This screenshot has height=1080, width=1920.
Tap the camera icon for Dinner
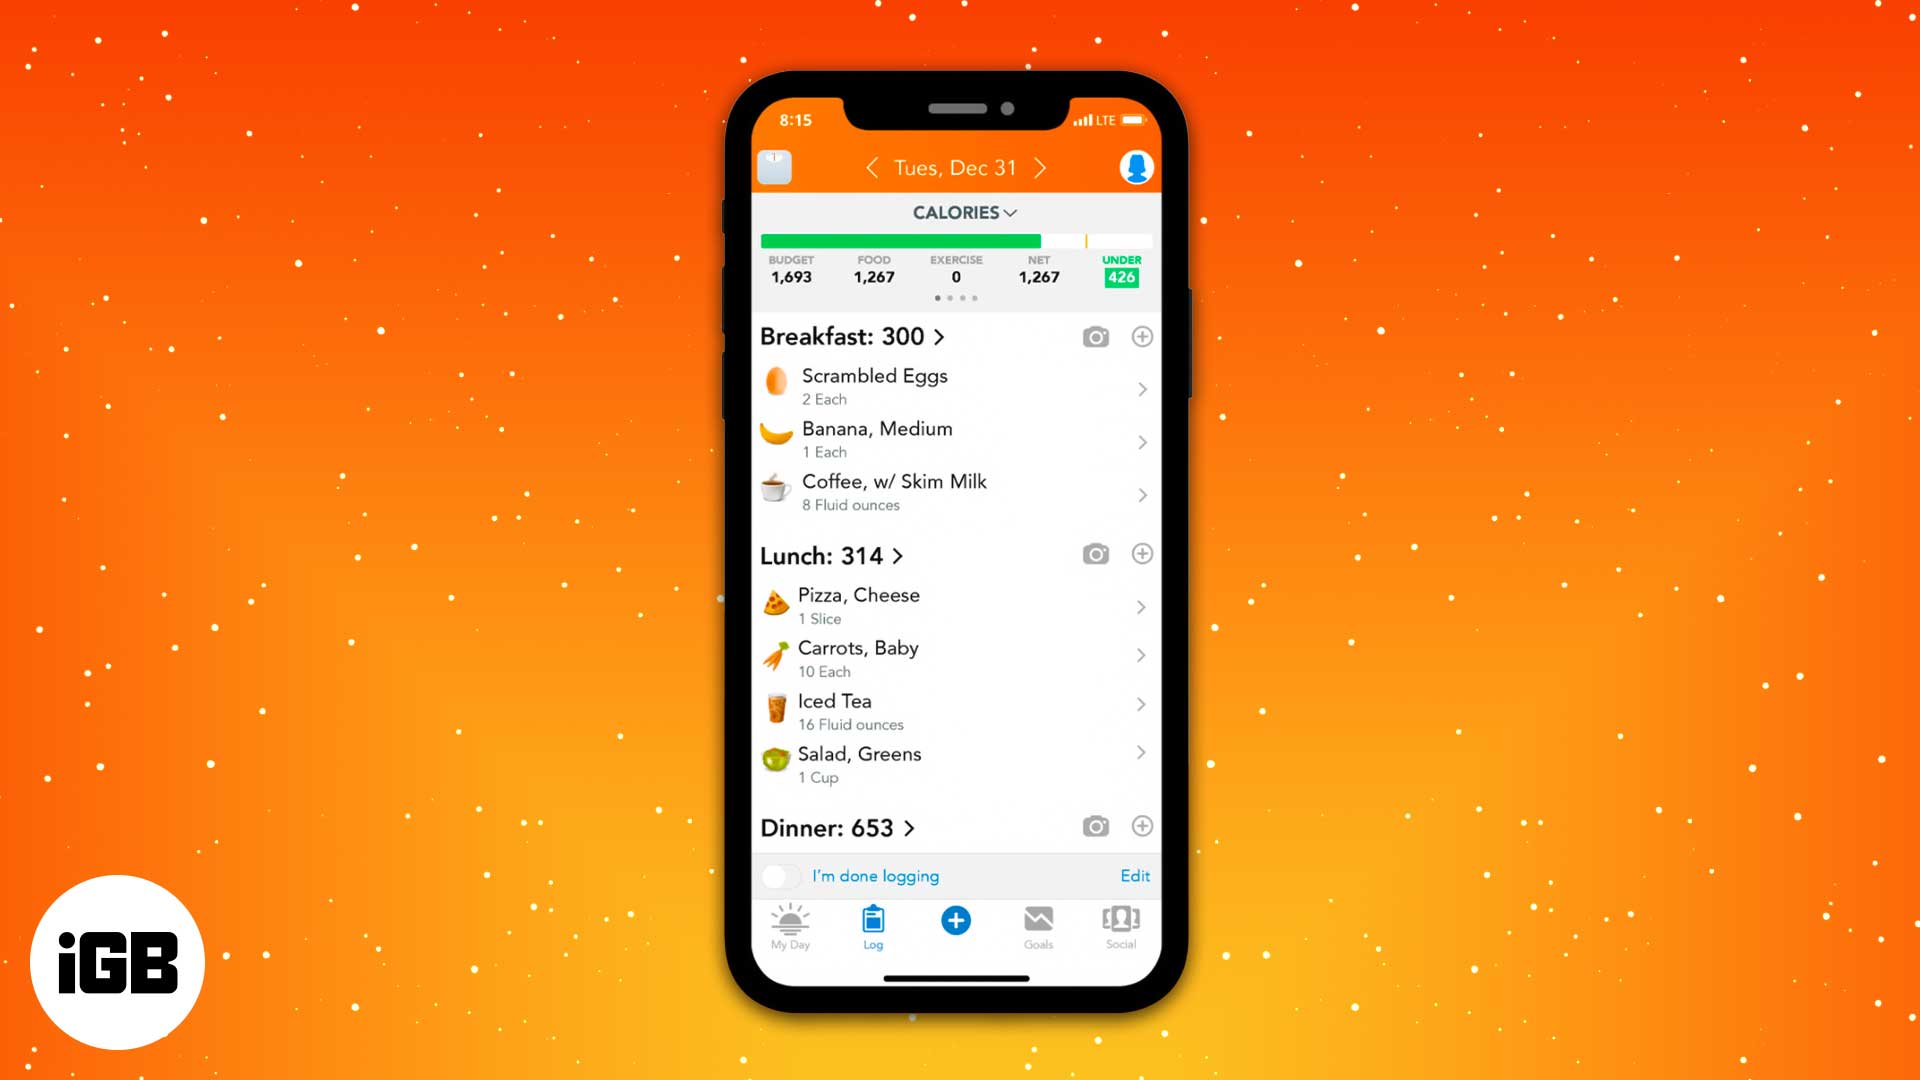(1096, 827)
